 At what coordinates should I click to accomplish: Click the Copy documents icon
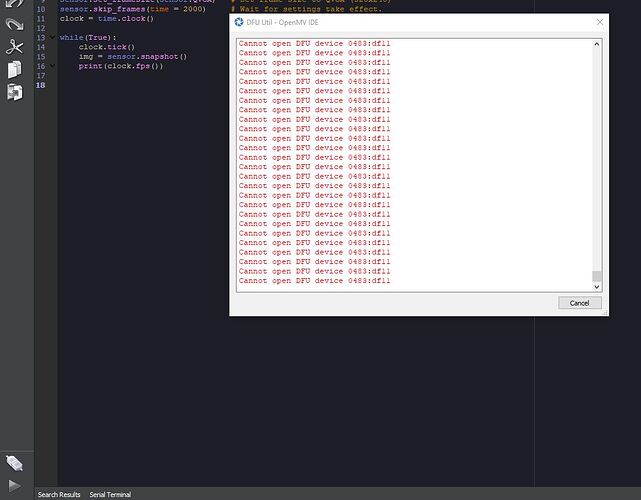pos(14,70)
